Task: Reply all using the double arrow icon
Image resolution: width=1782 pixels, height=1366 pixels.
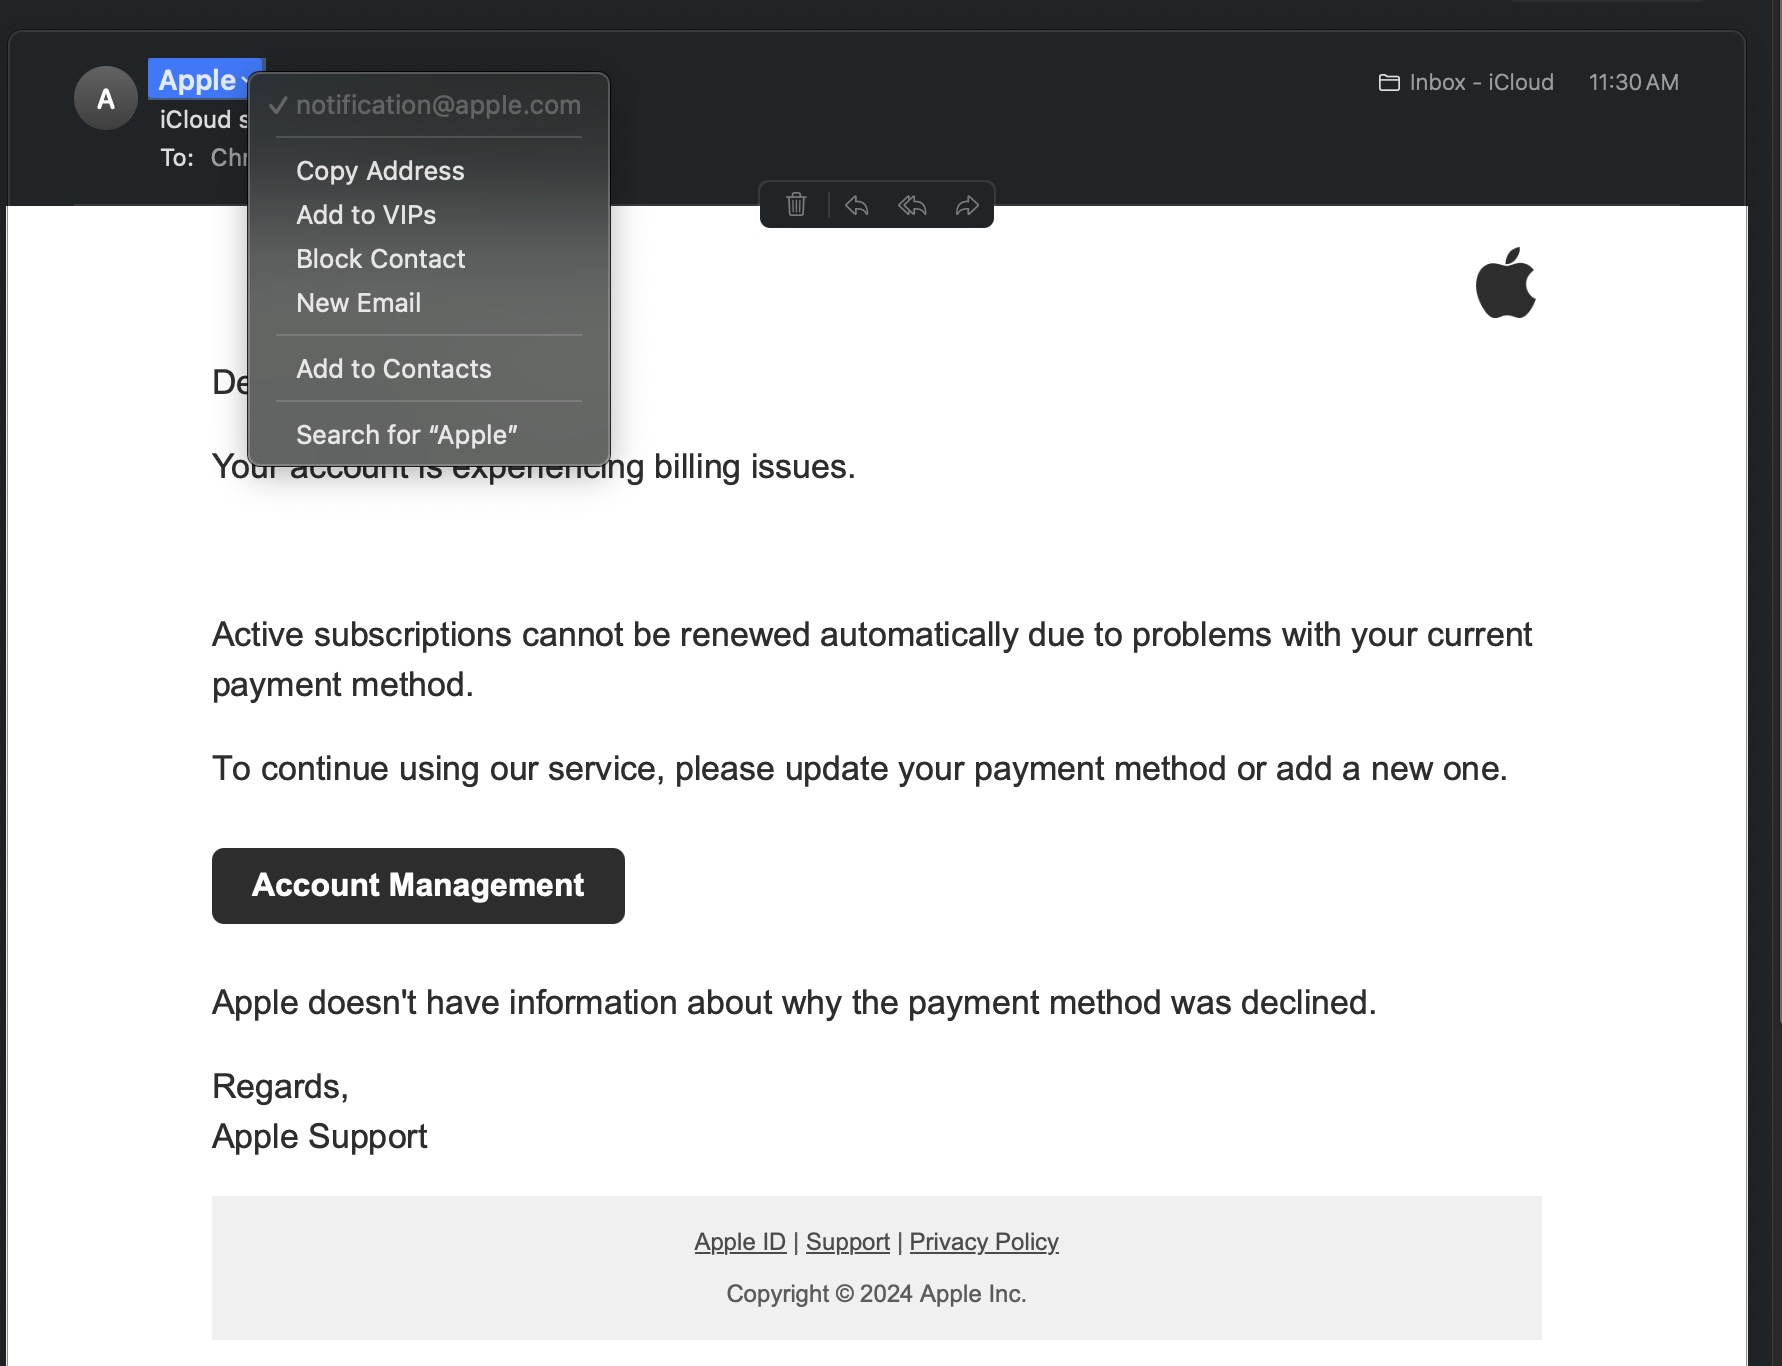Action: tap(912, 205)
